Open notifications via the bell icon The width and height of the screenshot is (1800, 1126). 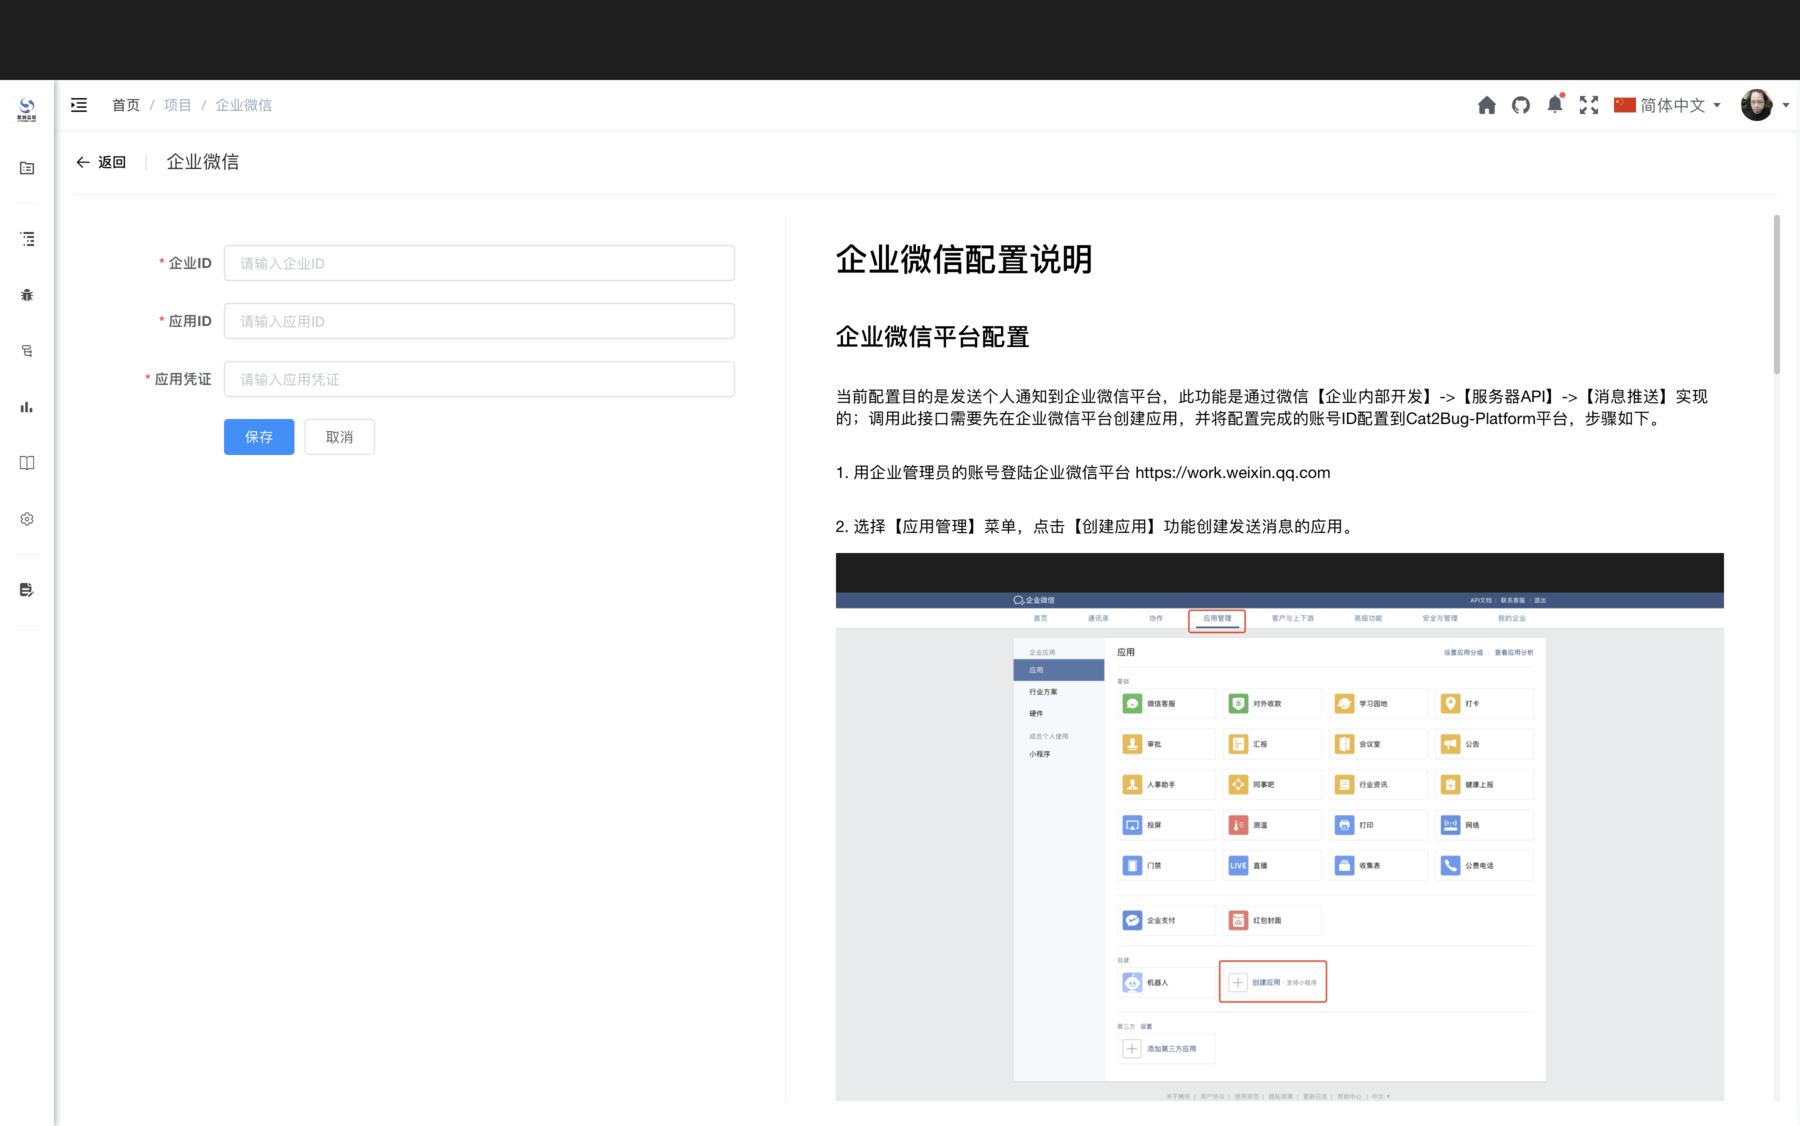(1555, 104)
